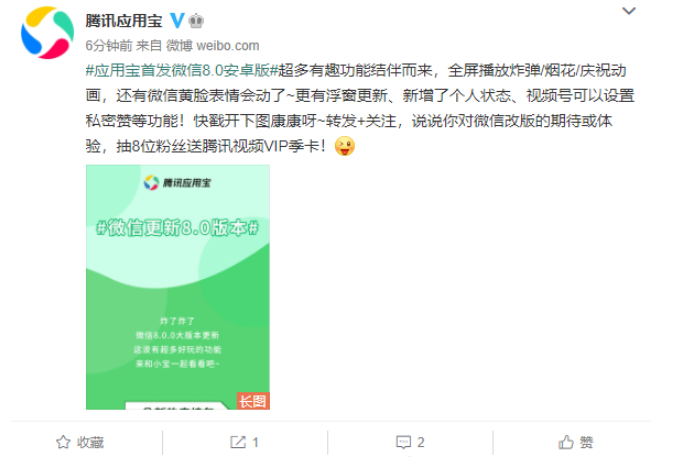673x469 pixels.
Task: Click the repost count 1
Action: coord(255,442)
